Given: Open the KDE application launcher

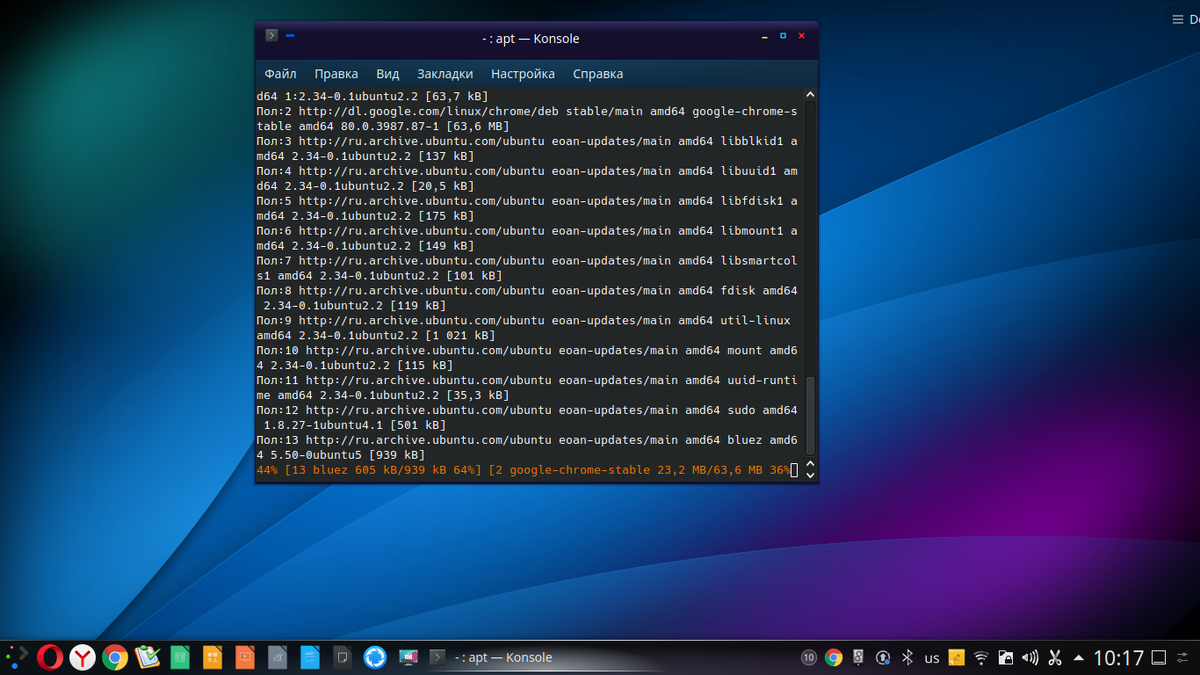Looking at the screenshot, I should (x=16, y=657).
